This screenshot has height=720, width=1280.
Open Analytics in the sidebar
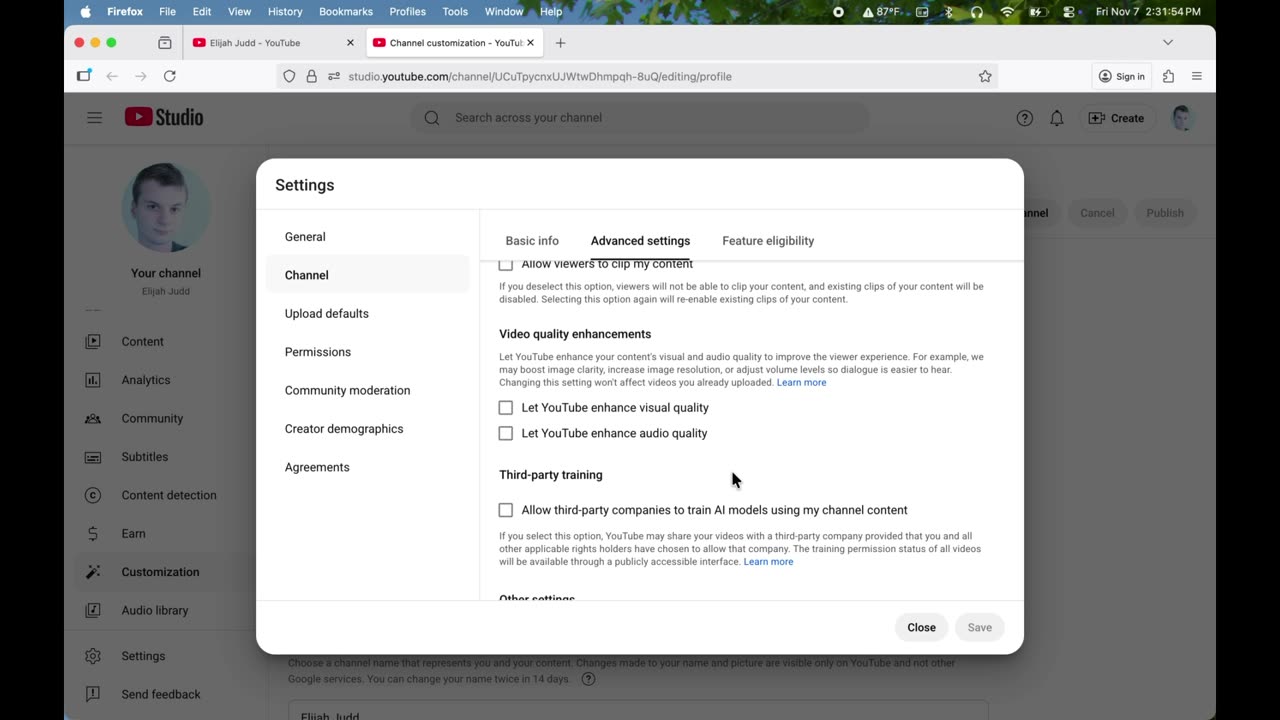click(x=148, y=380)
